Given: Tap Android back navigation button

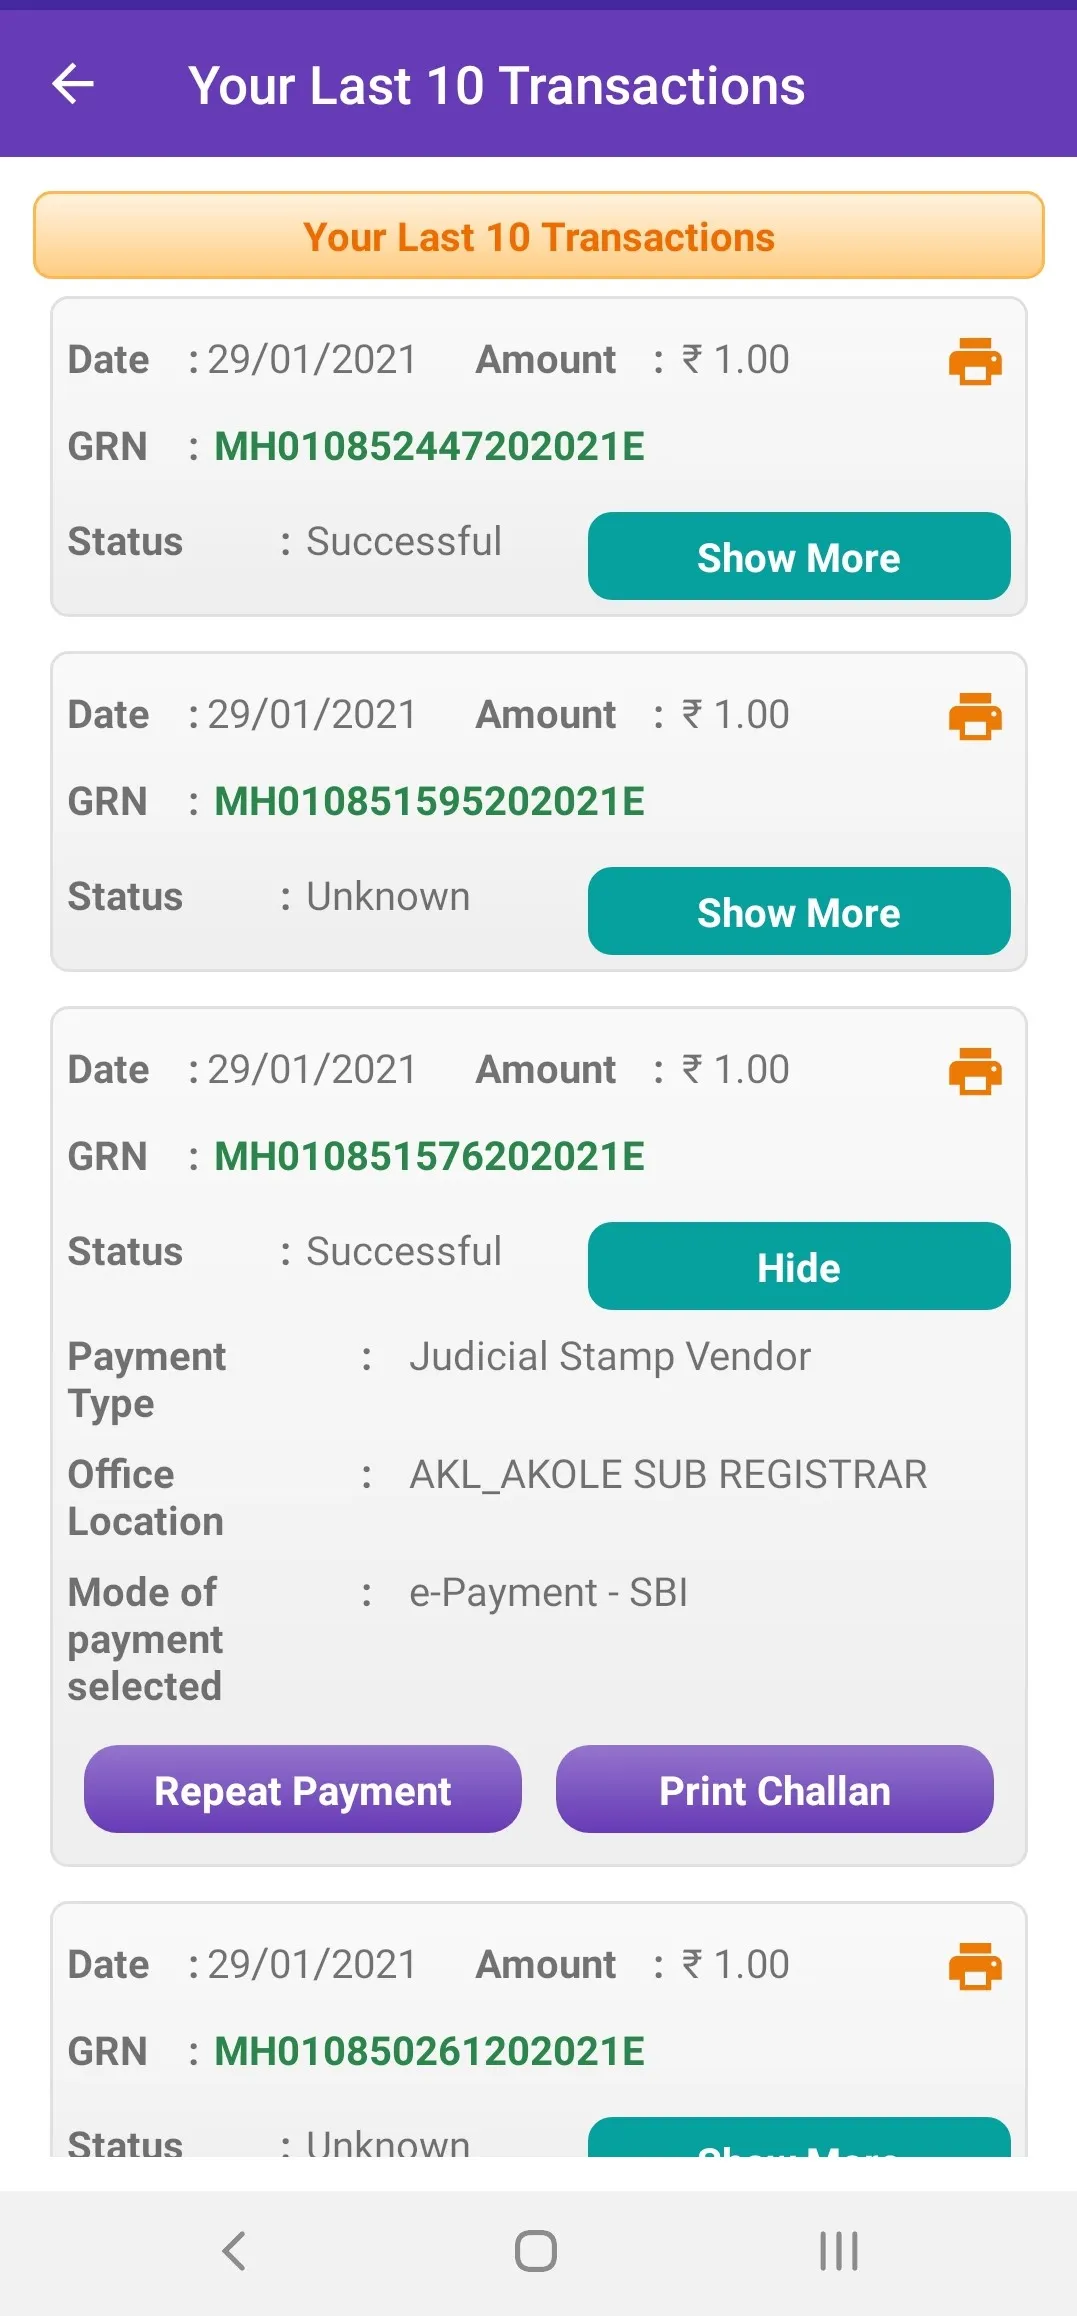Looking at the screenshot, I should tap(234, 2251).
